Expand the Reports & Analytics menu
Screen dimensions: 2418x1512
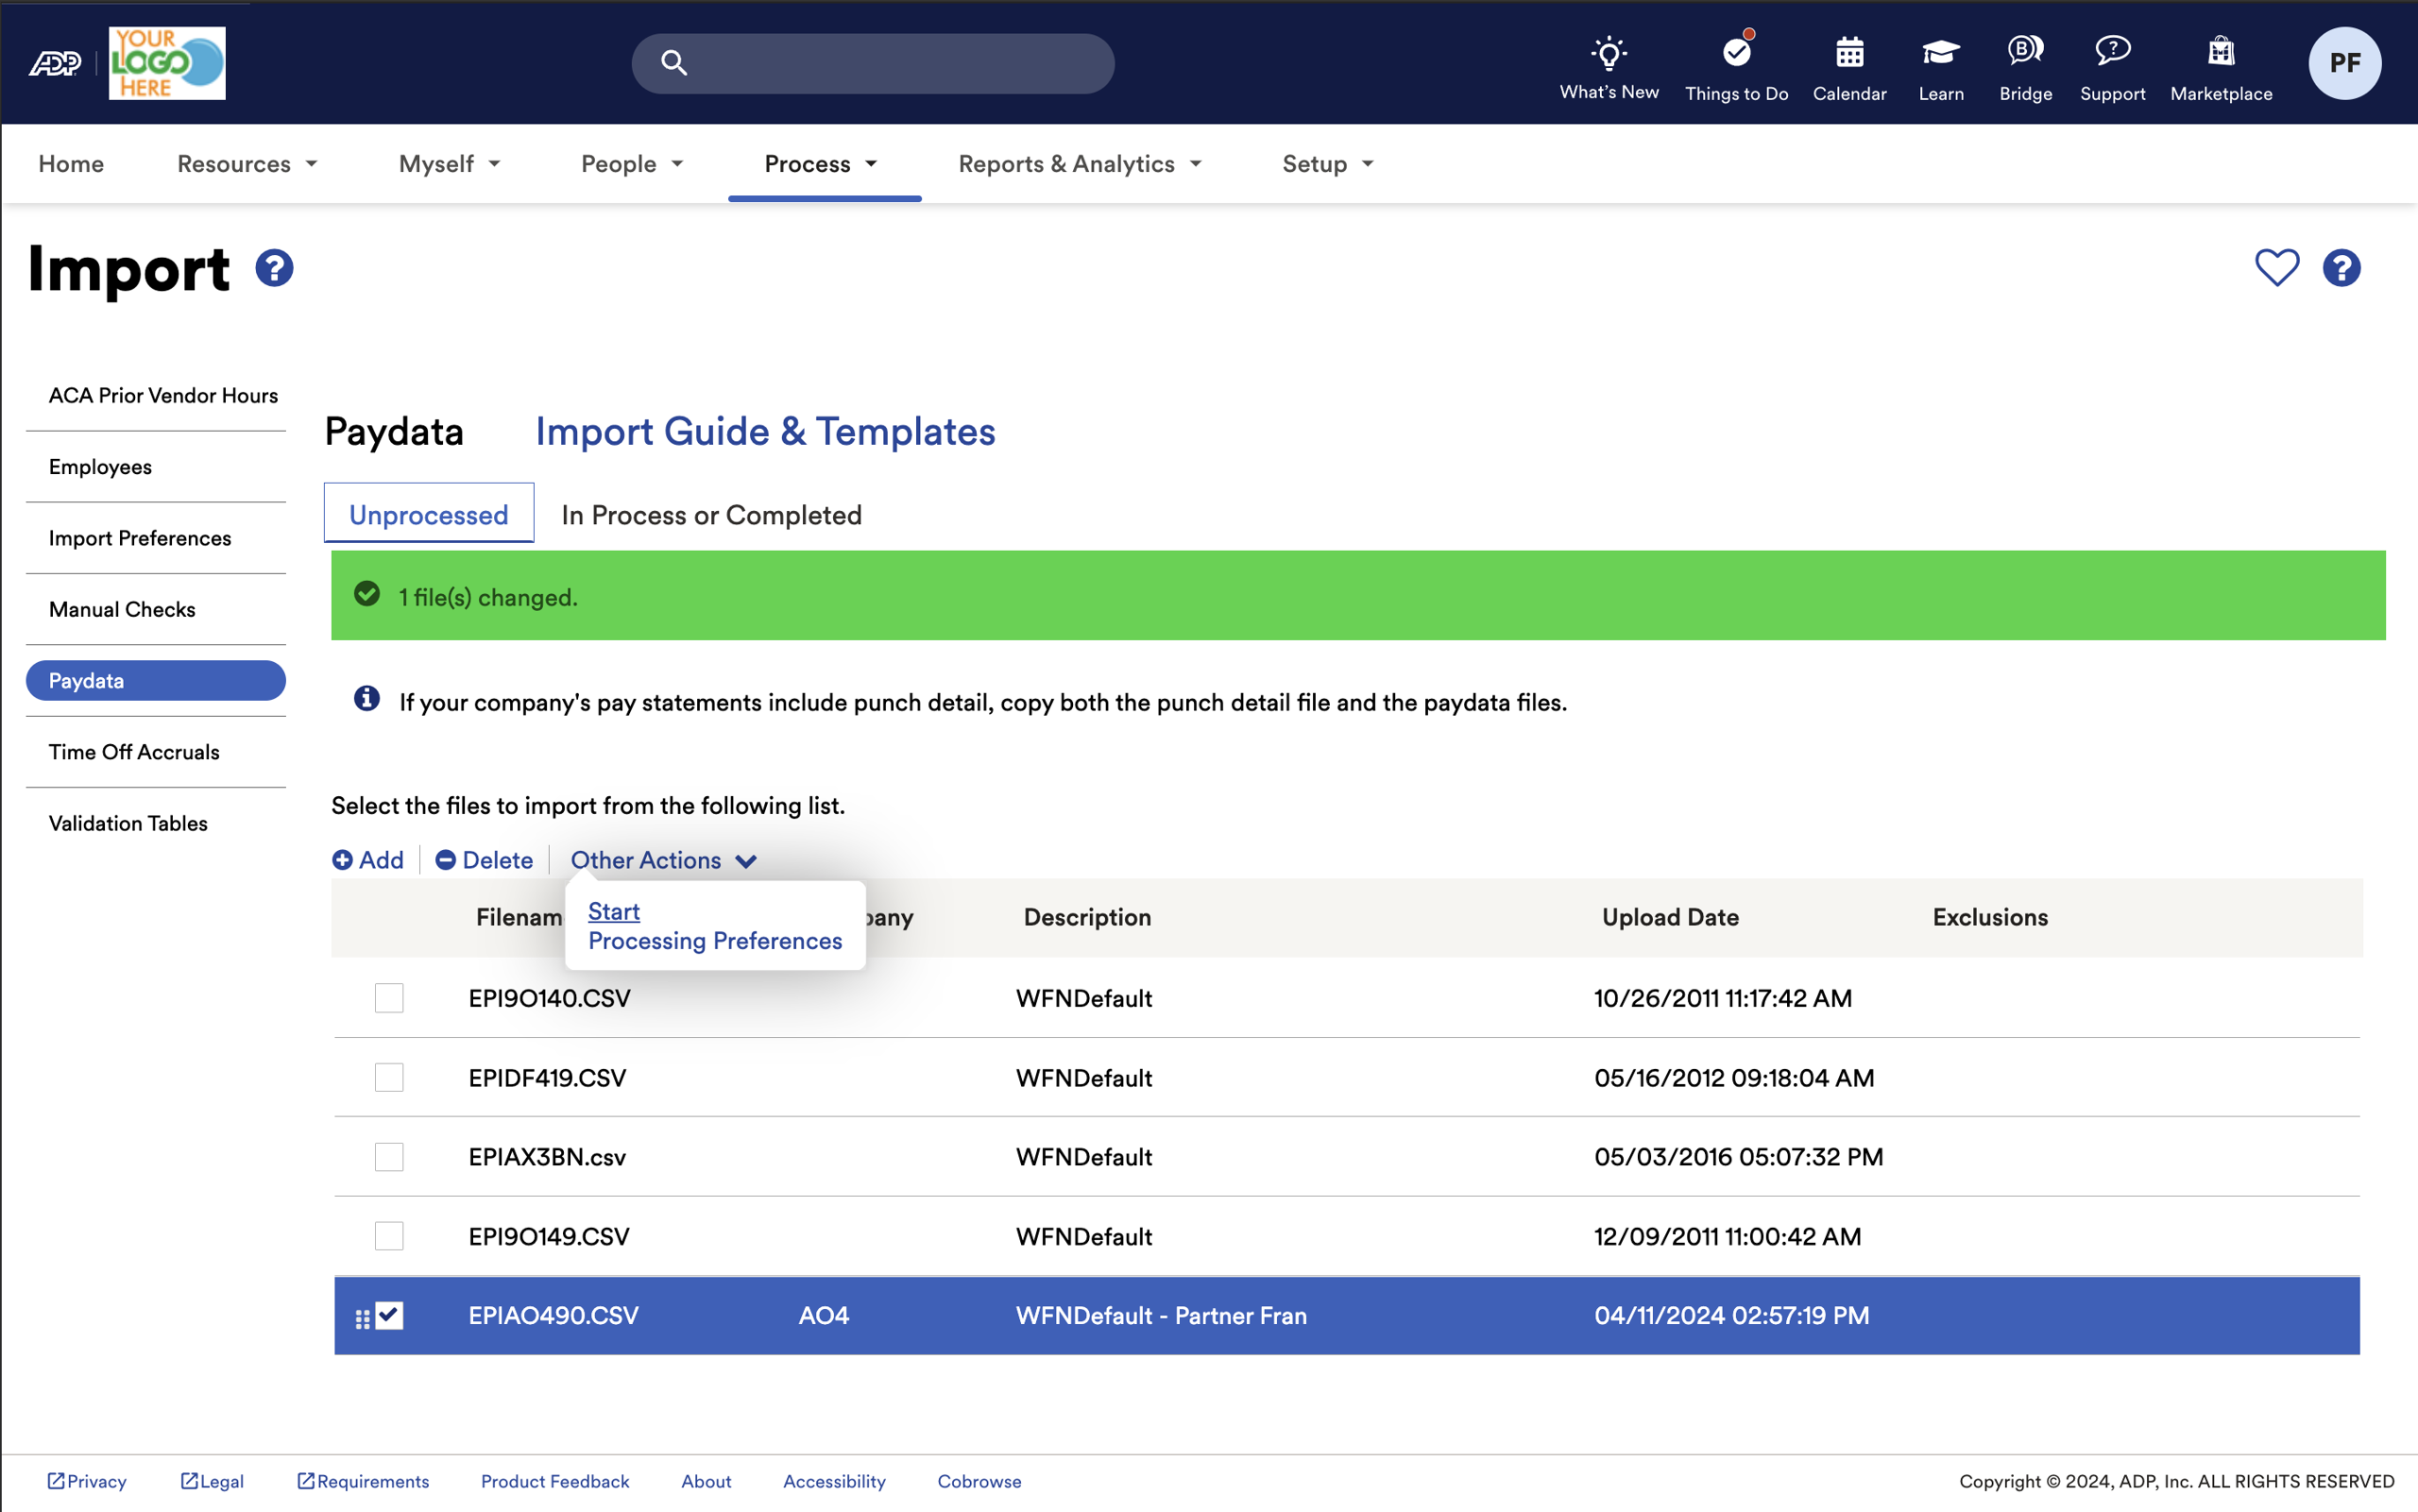(x=1080, y=164)
